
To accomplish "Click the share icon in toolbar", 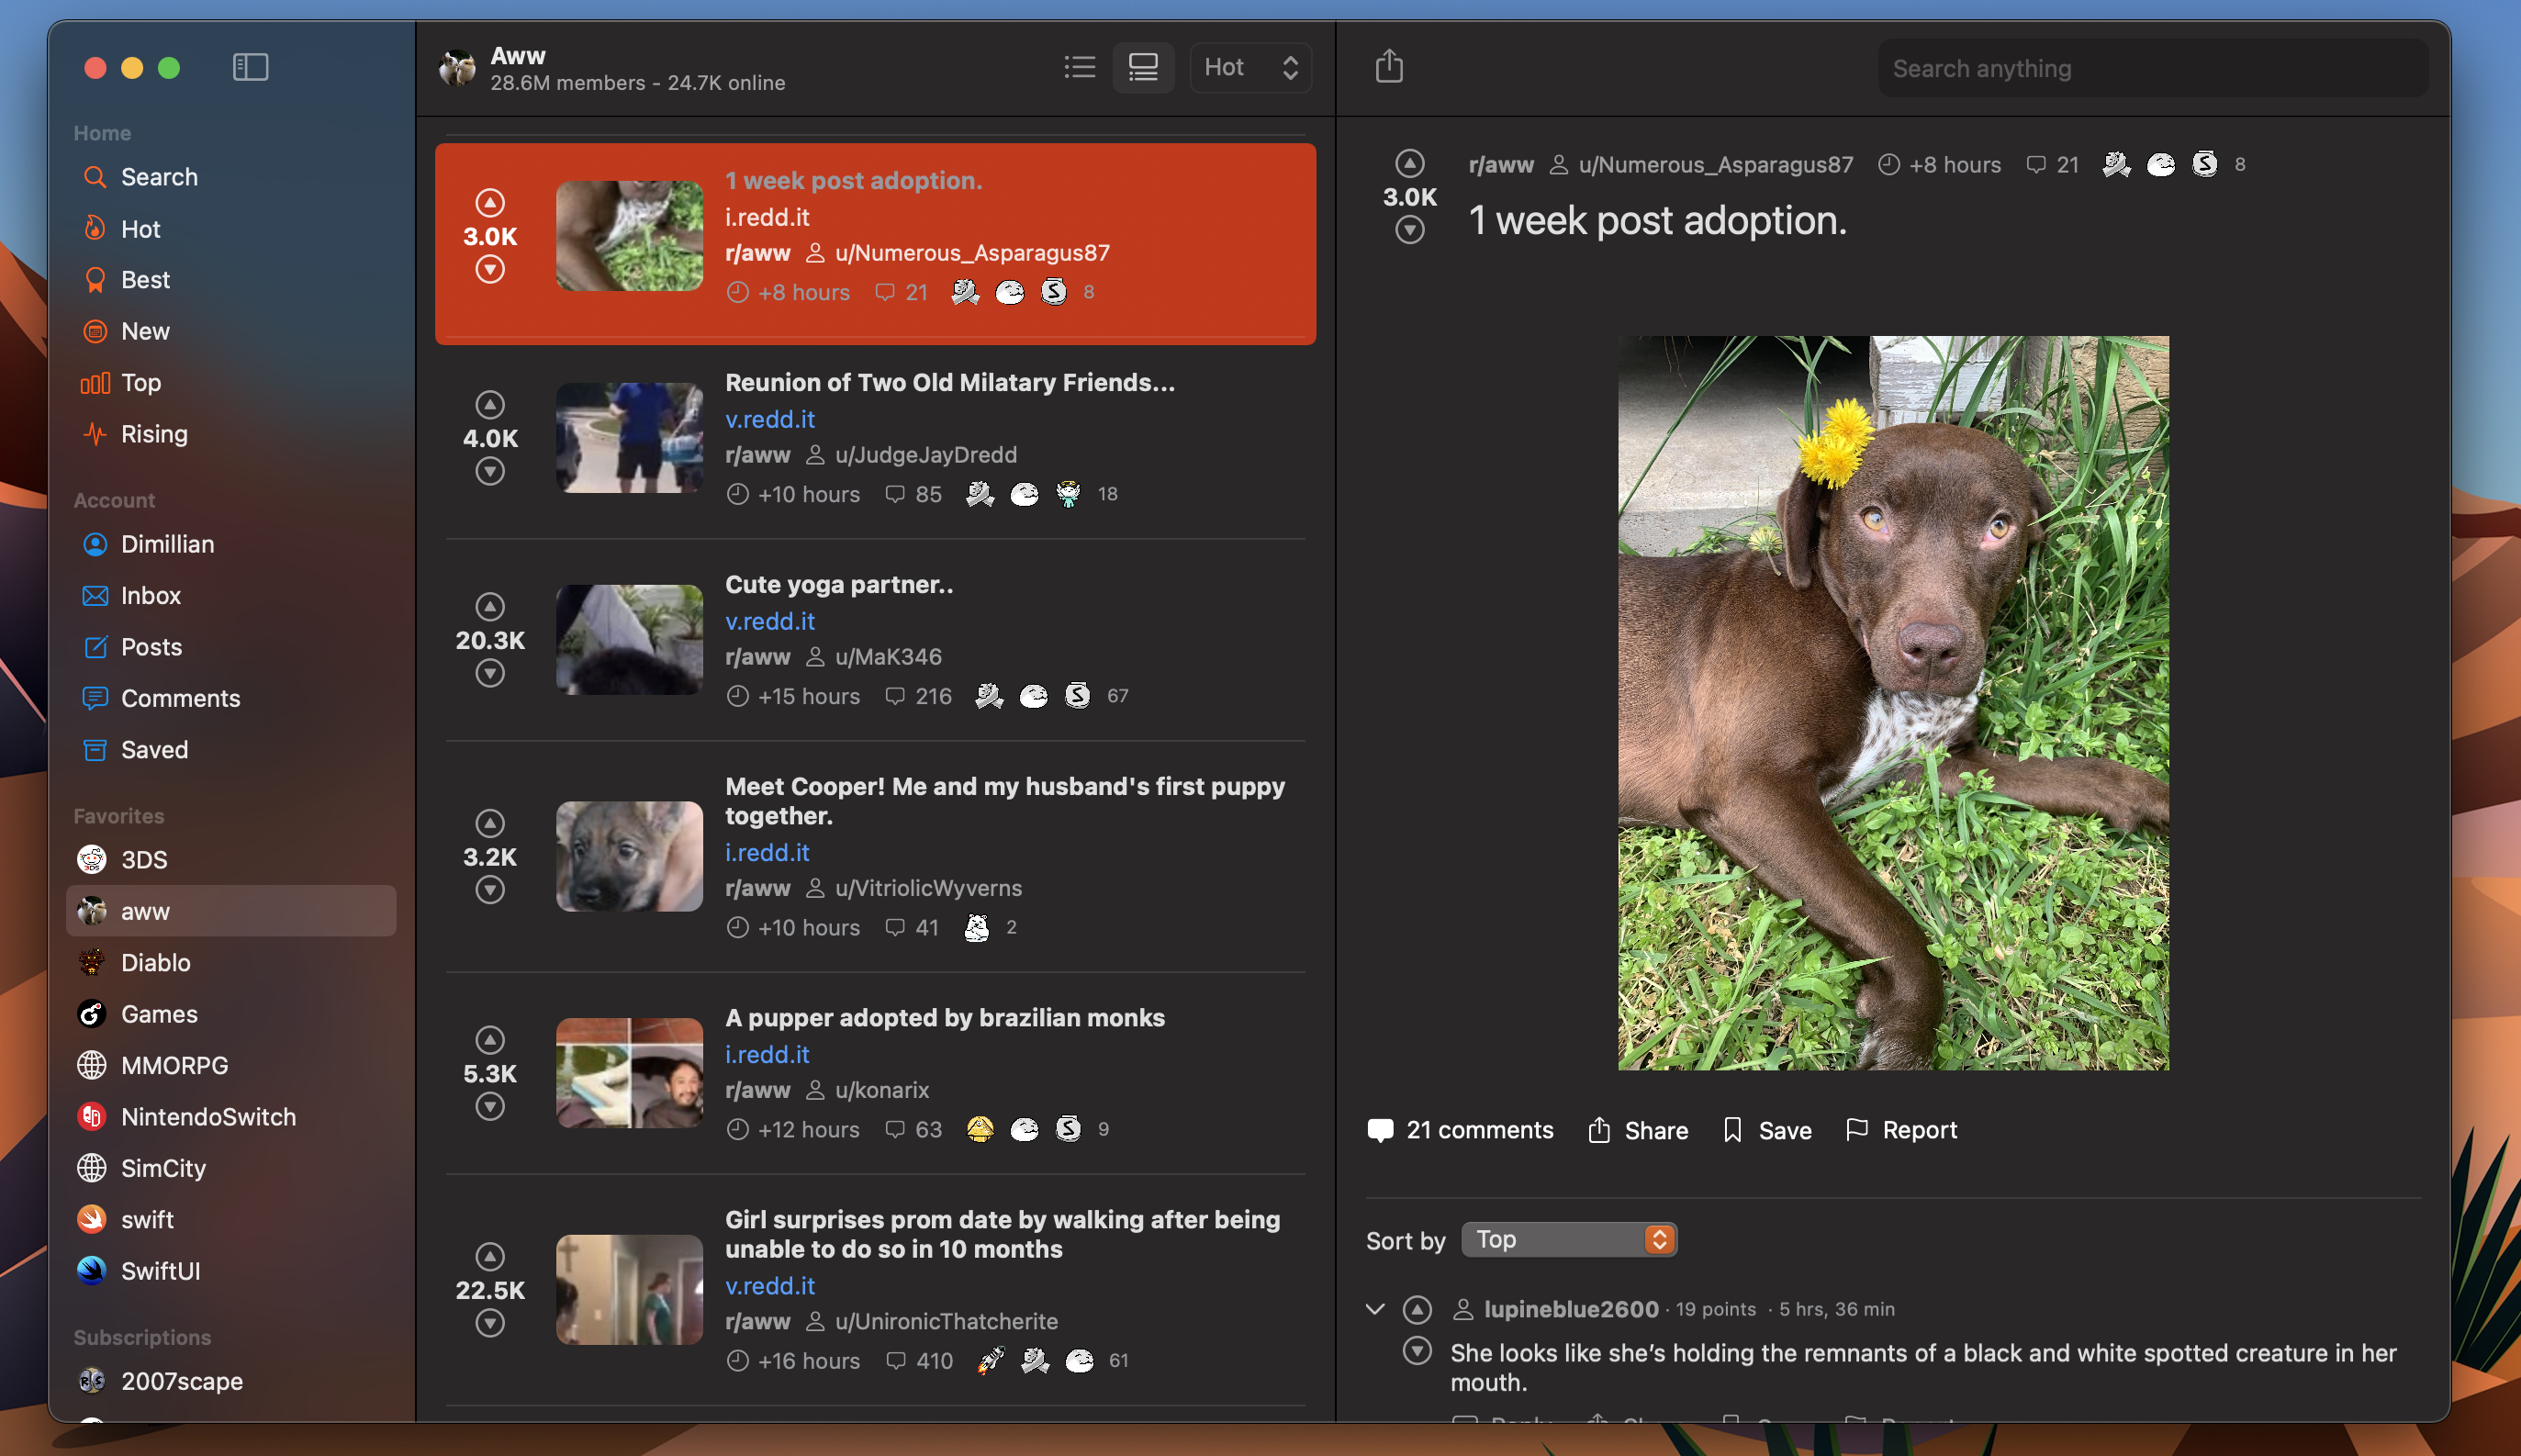I will [1389, 67].
